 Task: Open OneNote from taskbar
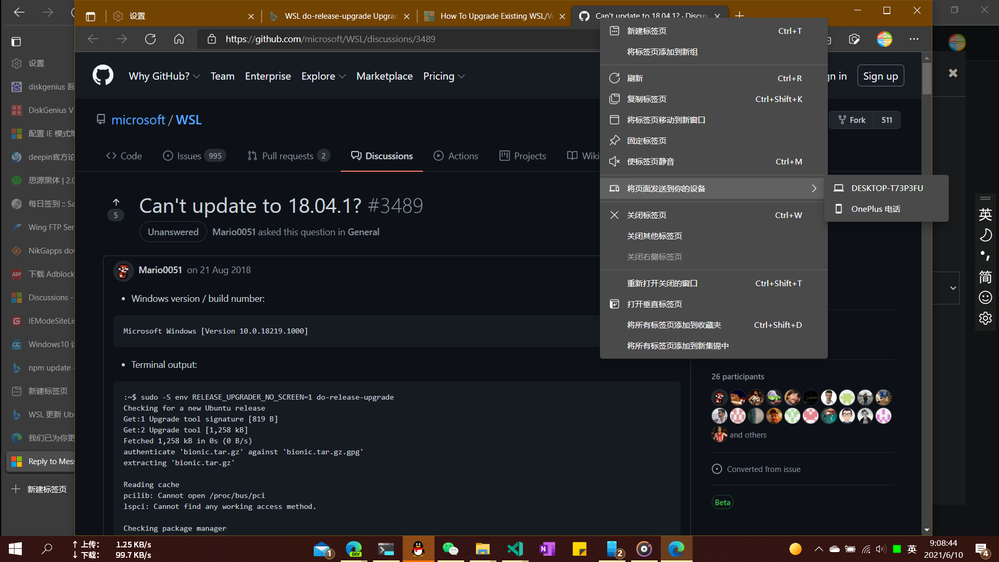[547, 549]
